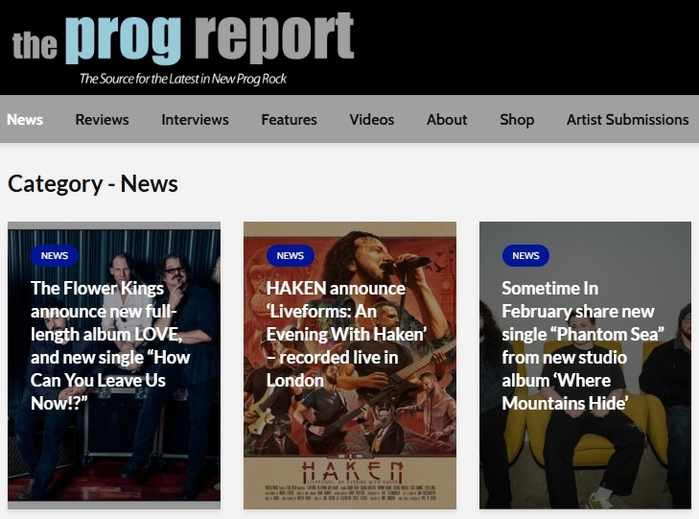Click the Category - News heading
Screen dimensions: 699x519
coord(93,184)
